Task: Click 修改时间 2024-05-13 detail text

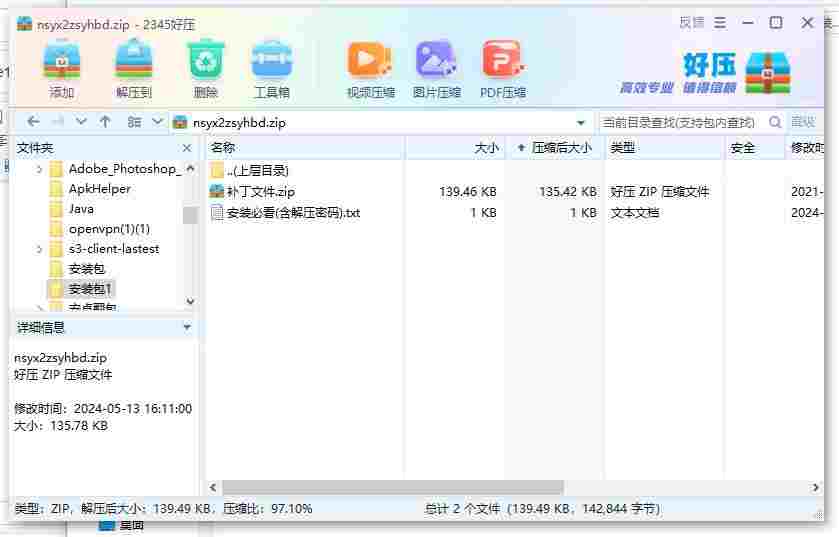Action: pos(103,409)
